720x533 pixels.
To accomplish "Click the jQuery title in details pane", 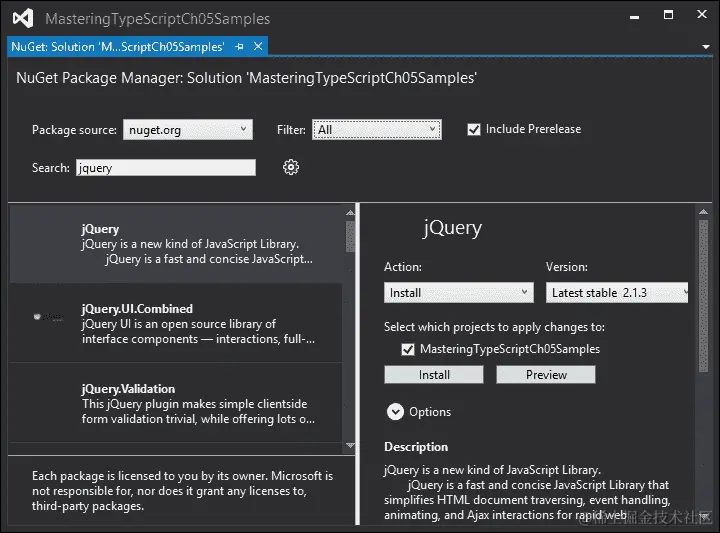I will point(452,228).
